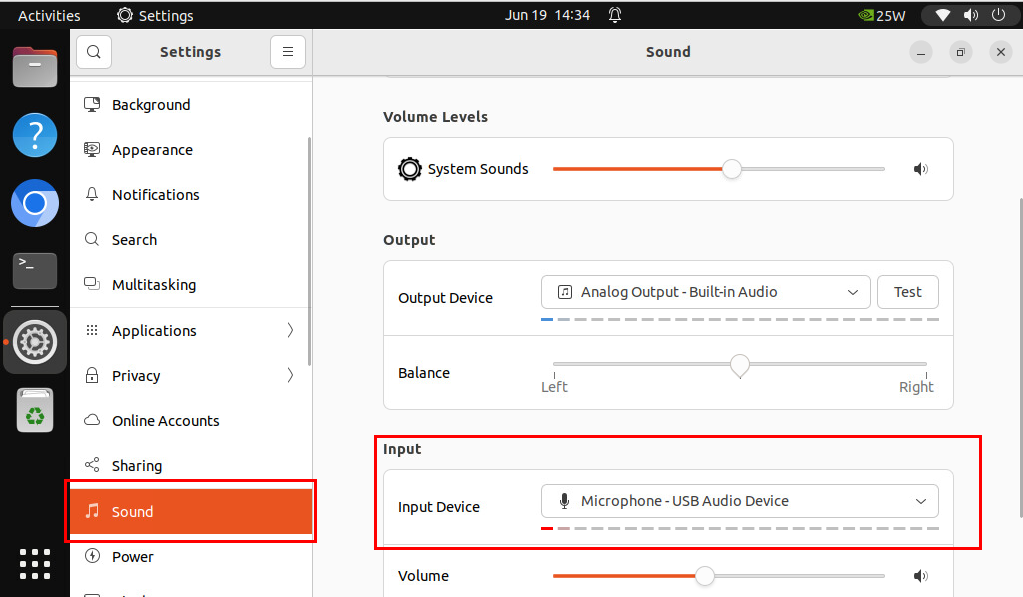Expand the Output Device dropdown
1023x597 pixels.
tap(705, 292)
